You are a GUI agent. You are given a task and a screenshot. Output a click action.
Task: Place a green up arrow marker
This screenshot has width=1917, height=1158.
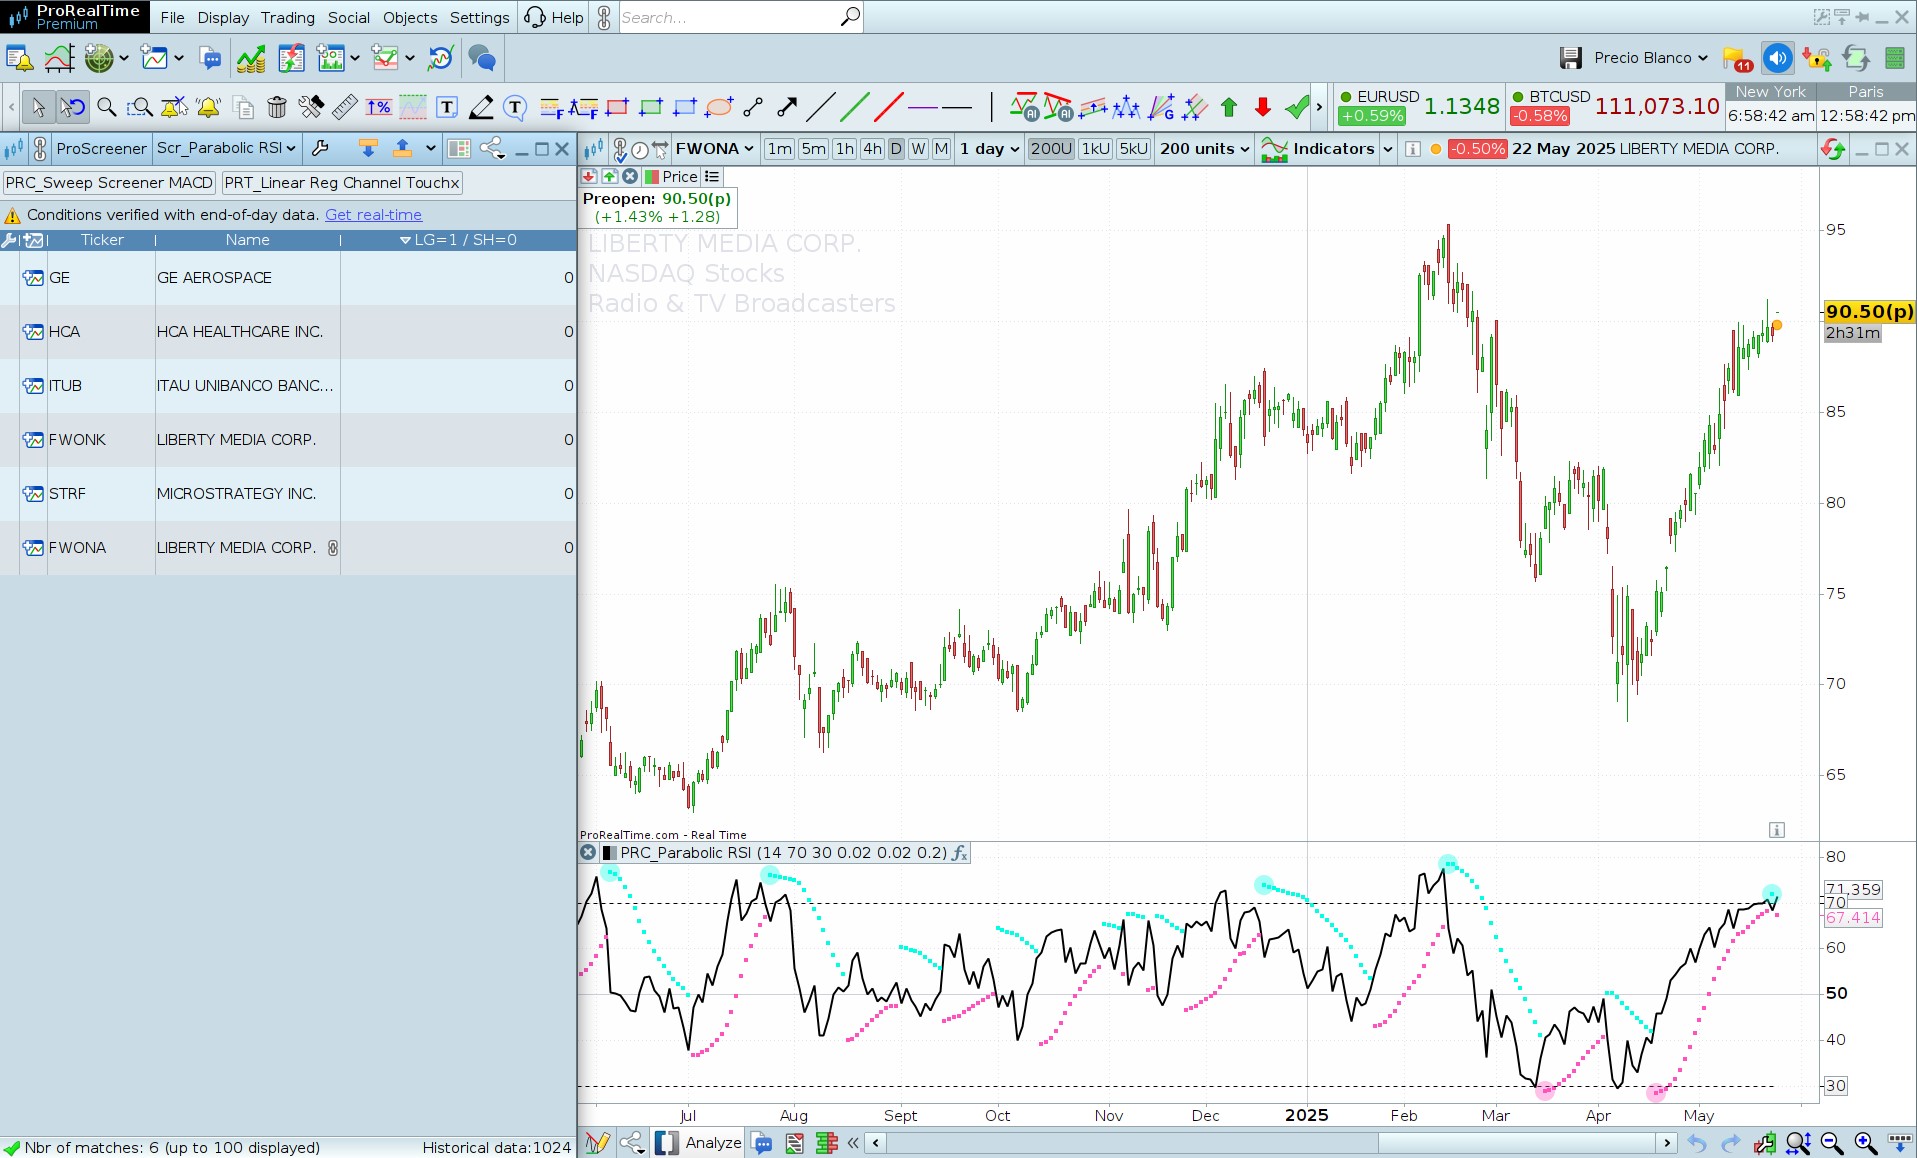tap(1229, 107)
